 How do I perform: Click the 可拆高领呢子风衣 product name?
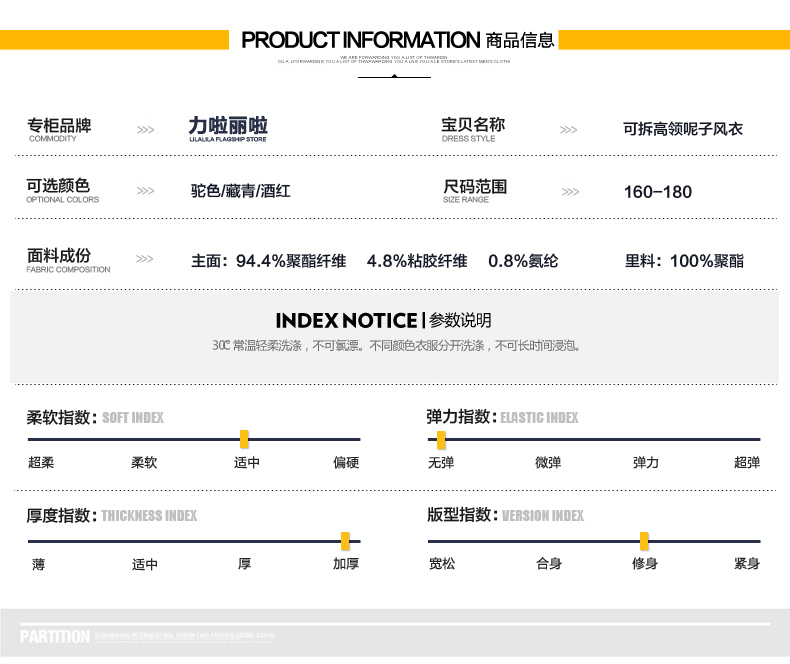[683, 129]
